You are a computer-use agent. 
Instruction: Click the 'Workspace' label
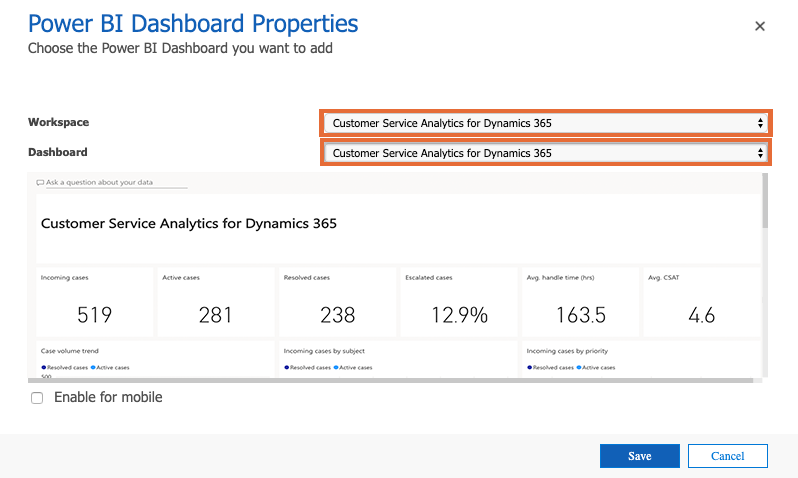pyautogui.click(x=59, y=122)
